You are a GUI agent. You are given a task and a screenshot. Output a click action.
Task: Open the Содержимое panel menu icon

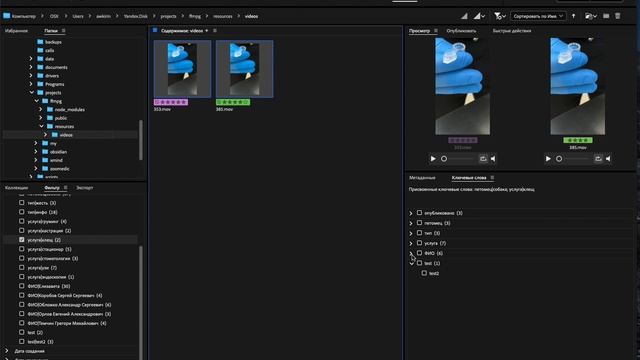point(215,31)
